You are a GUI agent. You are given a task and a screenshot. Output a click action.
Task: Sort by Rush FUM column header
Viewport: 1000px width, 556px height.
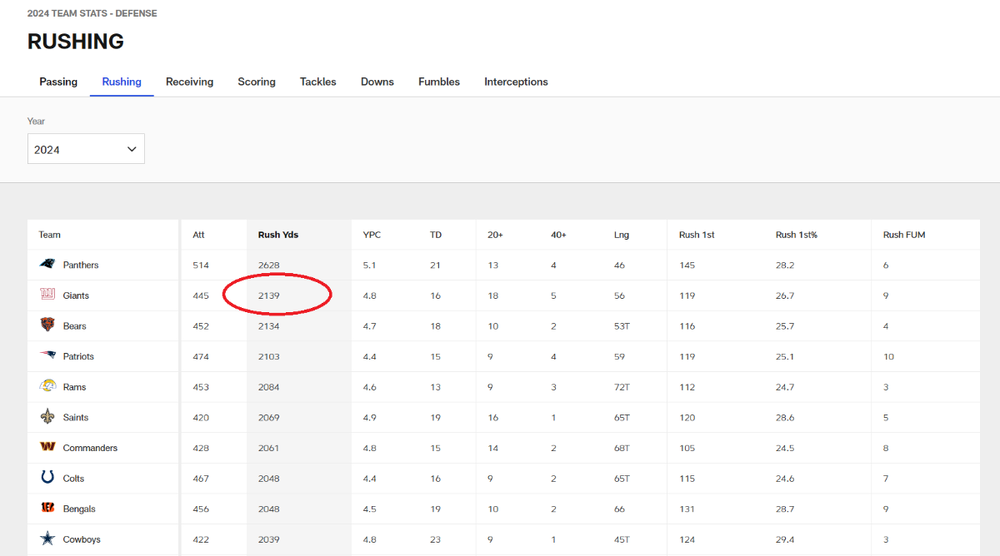point(904,235)
